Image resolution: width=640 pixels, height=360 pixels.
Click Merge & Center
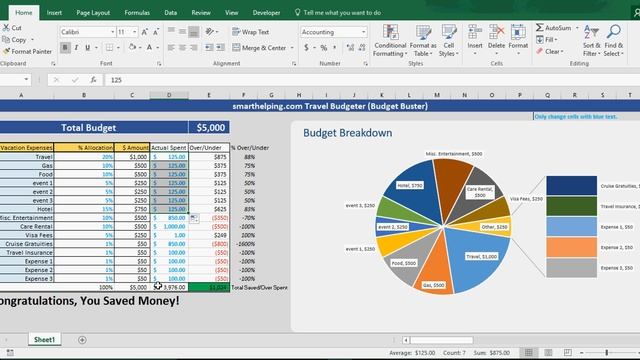click(260, 48)
